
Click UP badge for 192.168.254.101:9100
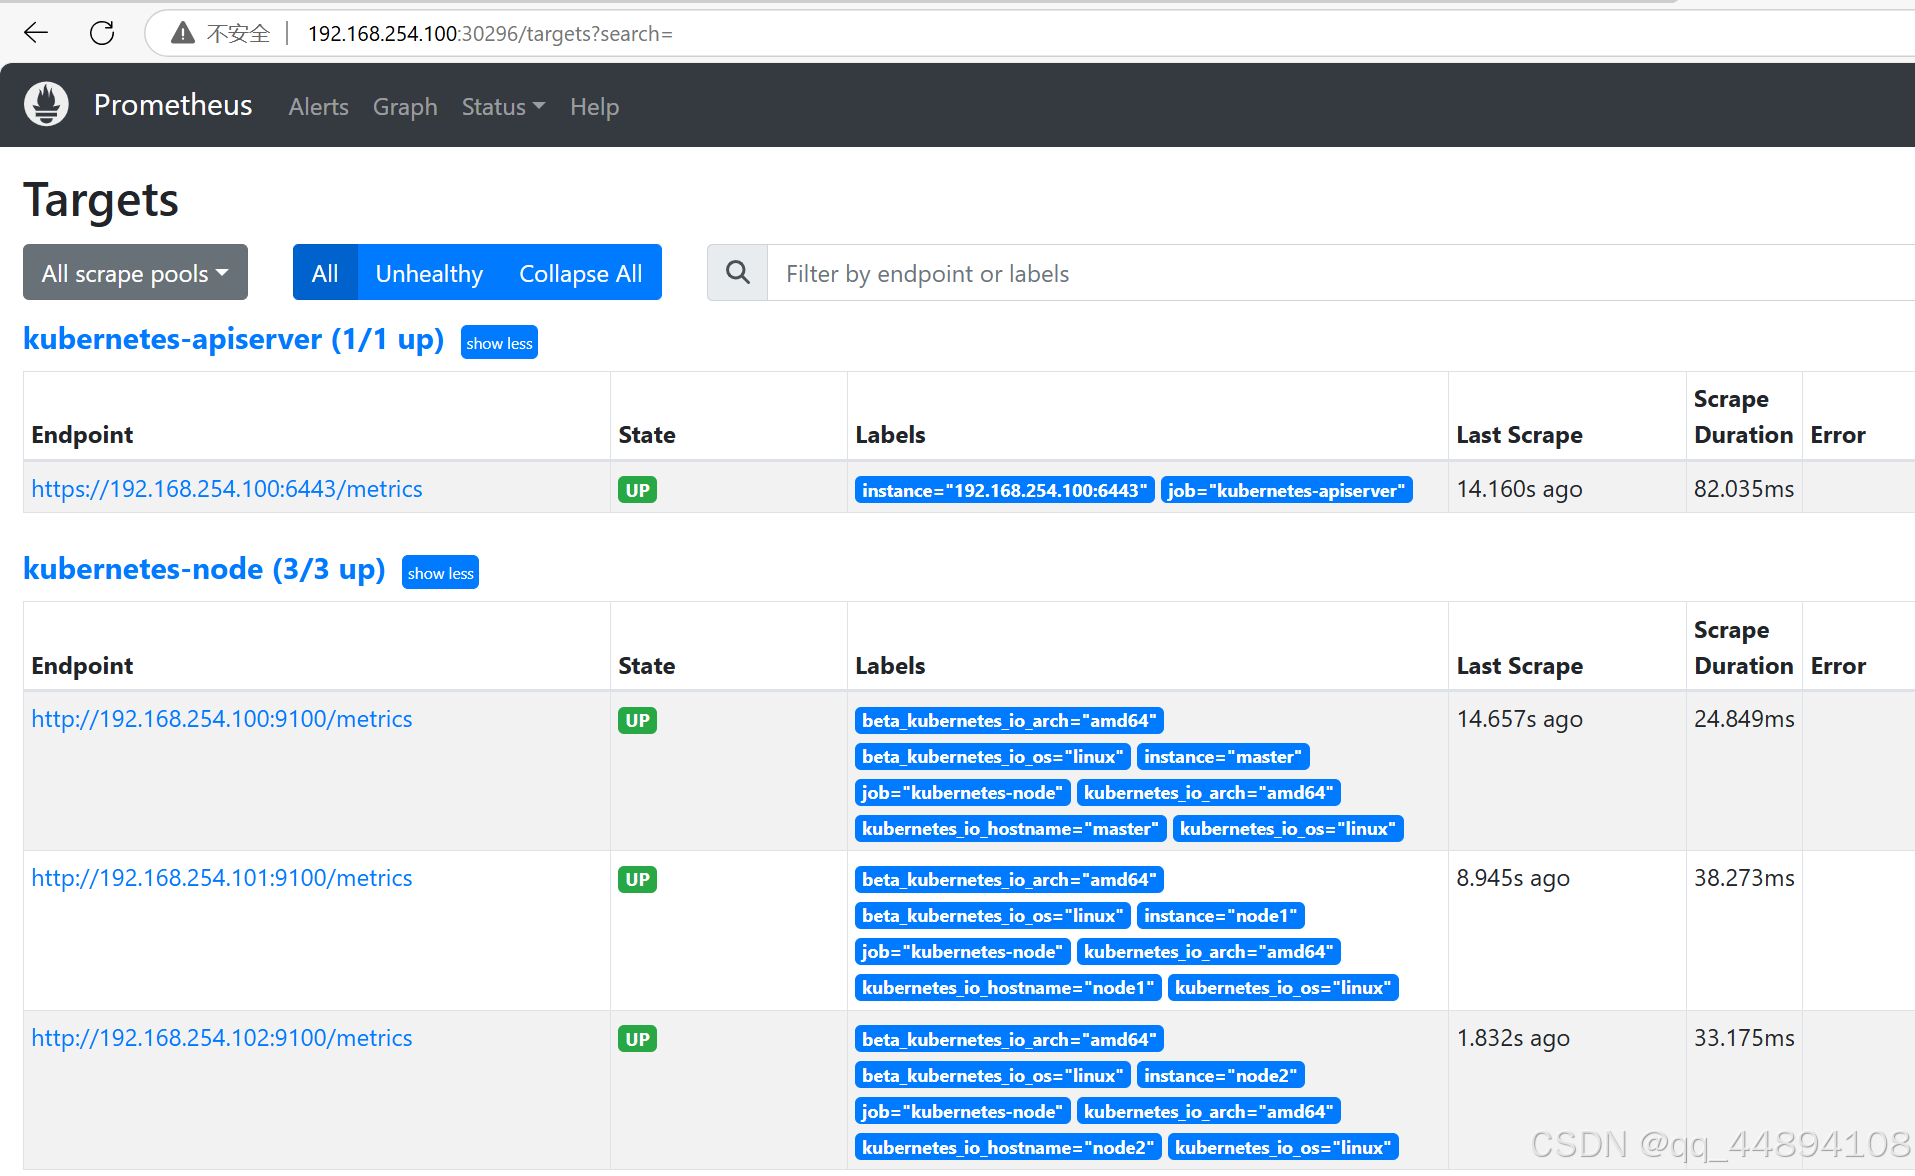637,879
